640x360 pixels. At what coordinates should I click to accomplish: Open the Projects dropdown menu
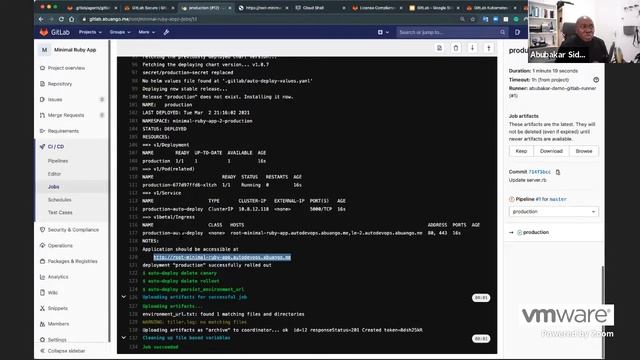tap(90, 32)
